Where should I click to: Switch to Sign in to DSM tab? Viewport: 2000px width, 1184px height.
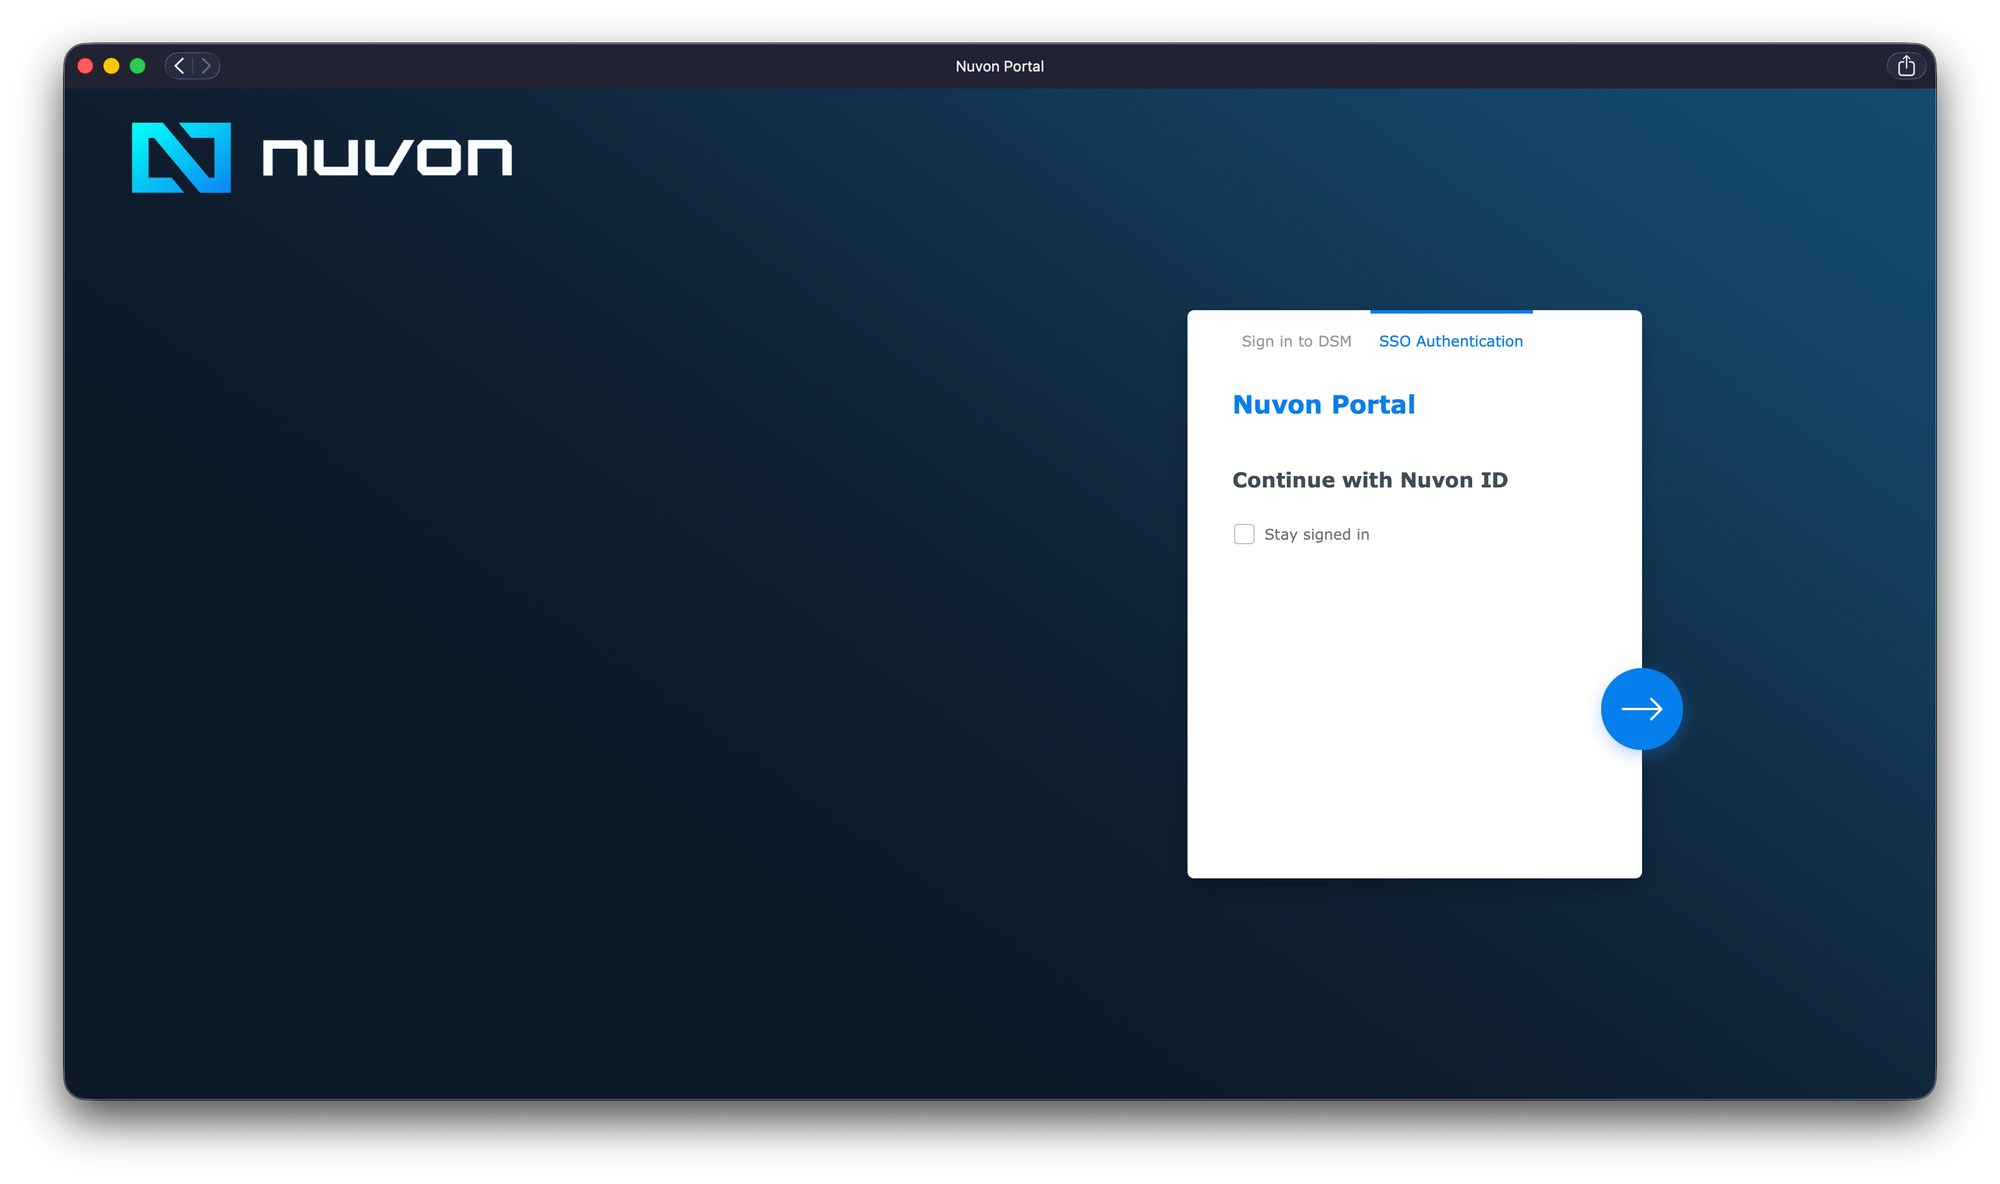[1296, 341]
